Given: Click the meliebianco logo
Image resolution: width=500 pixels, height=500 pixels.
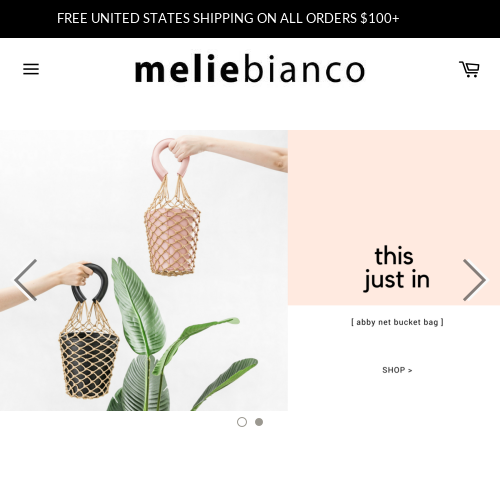Looking at the screenshot, I should click(250, 69).
